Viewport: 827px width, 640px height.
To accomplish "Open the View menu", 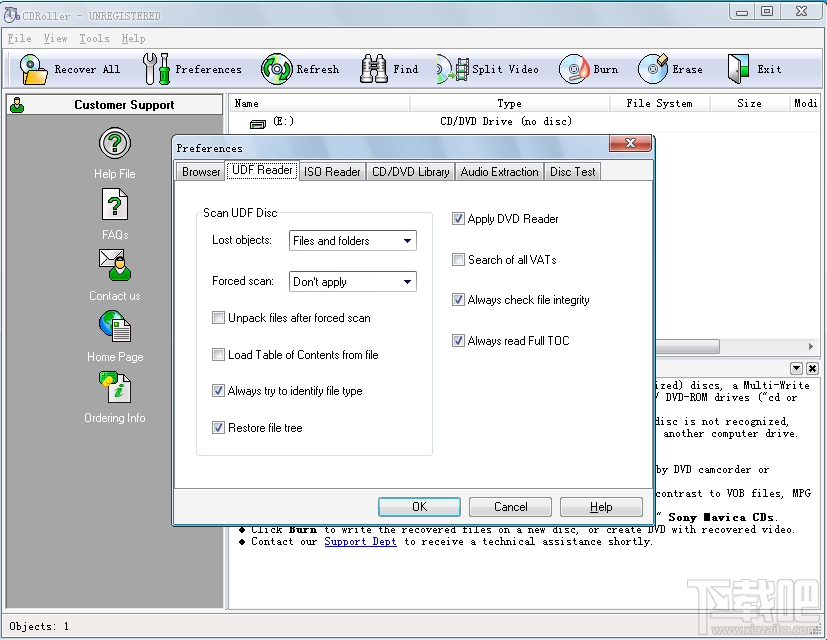I will 55,39.
